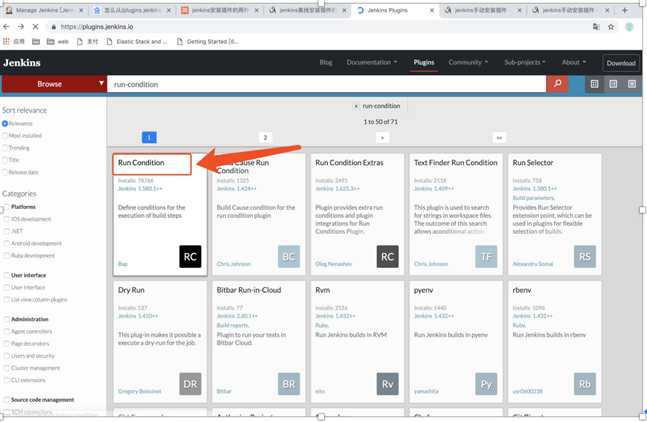
Task: Click the BR icon on Bitbar card
Action: (289, 384)
